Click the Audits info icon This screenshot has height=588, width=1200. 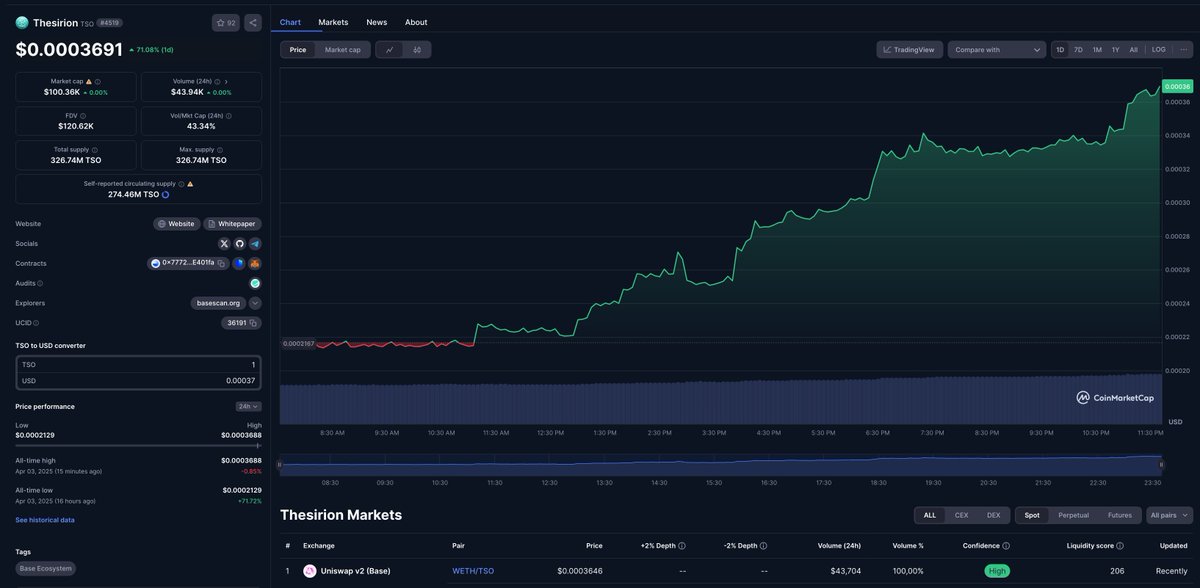pos(42,283)
